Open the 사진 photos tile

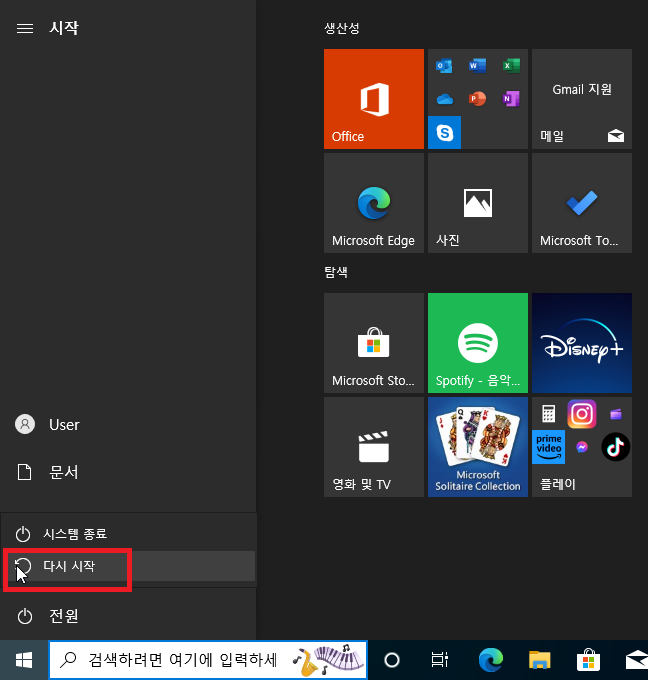[x=478, y=203]
